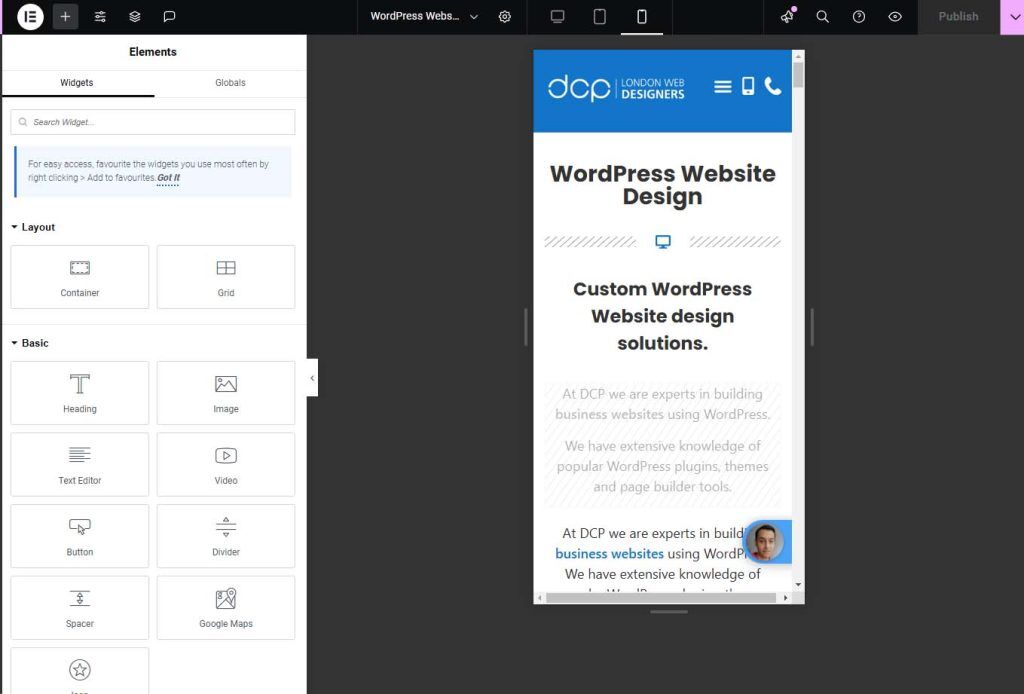Open Site Settings sliders icon
This screenshot has height=694, width=1024.
[100, 16]
